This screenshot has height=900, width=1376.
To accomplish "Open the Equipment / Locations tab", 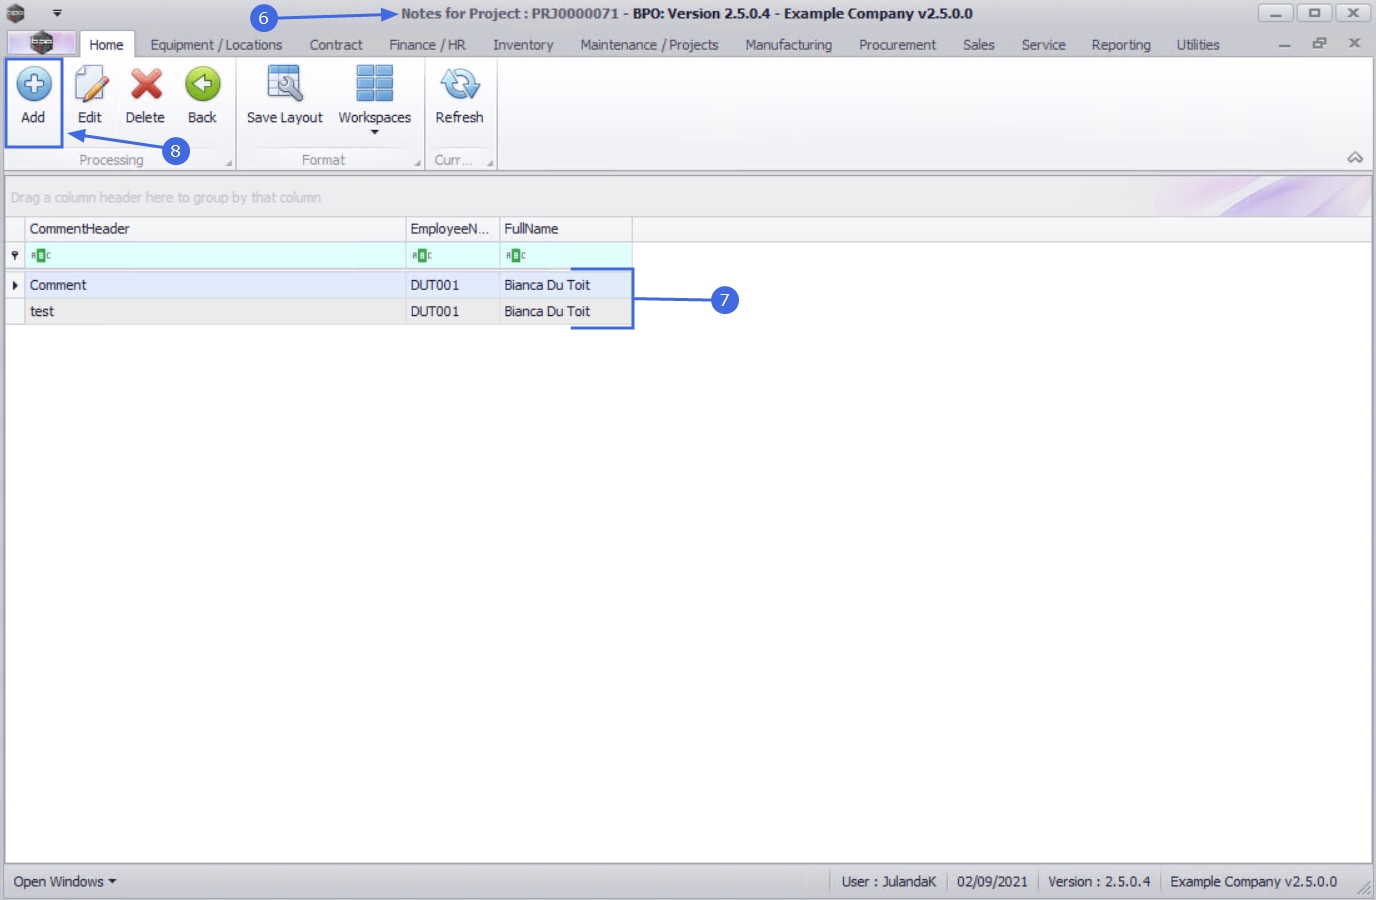I will point(216,45).
